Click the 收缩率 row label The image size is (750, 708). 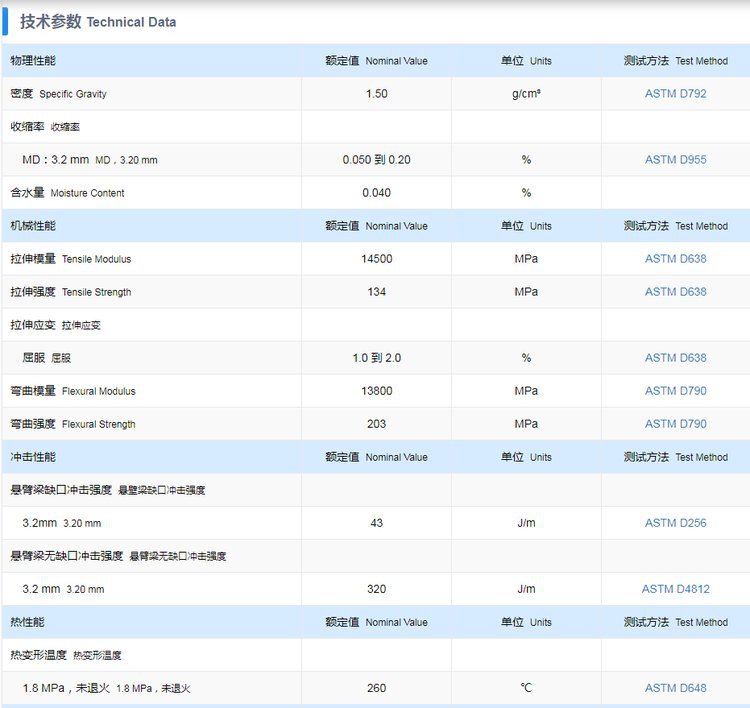pyautogui.click(x=45, y=127)
